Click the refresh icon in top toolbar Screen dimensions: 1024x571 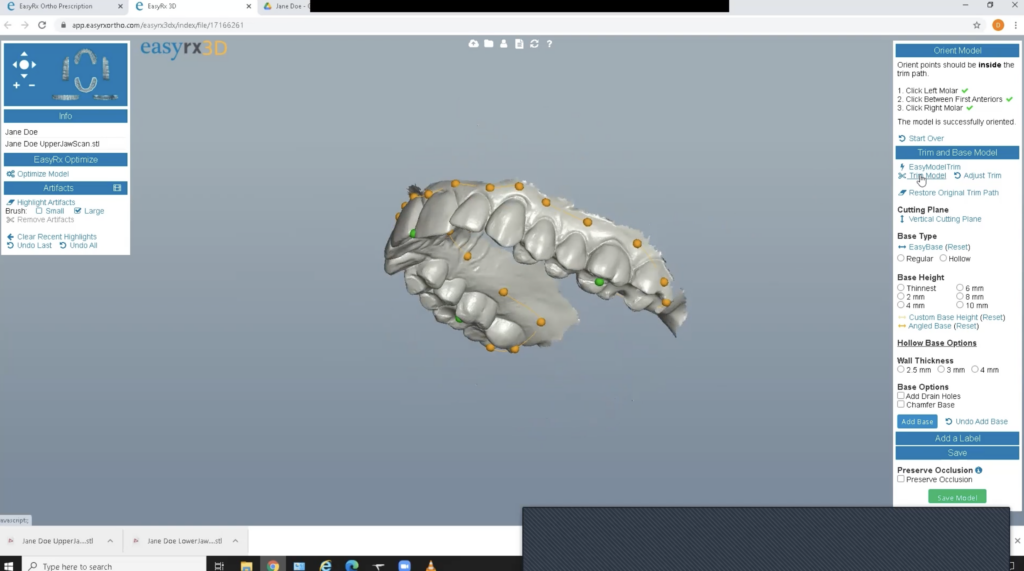[x=535, y=43]
